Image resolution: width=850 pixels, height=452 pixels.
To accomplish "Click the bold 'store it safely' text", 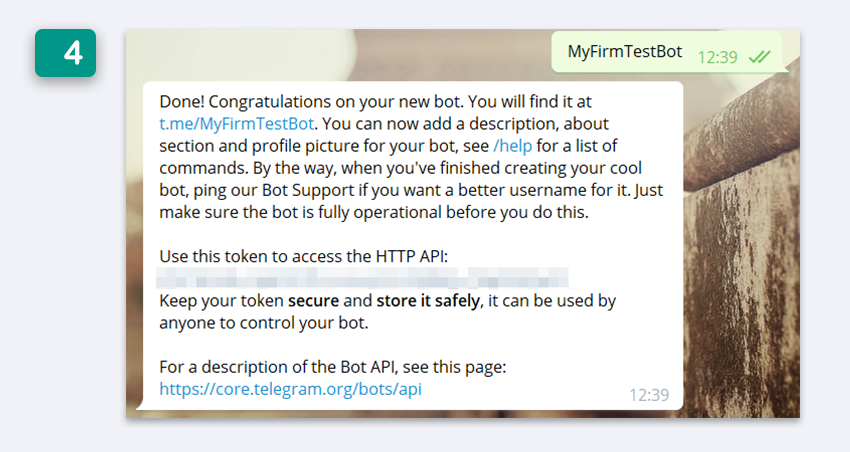I will tap(428, 301).
